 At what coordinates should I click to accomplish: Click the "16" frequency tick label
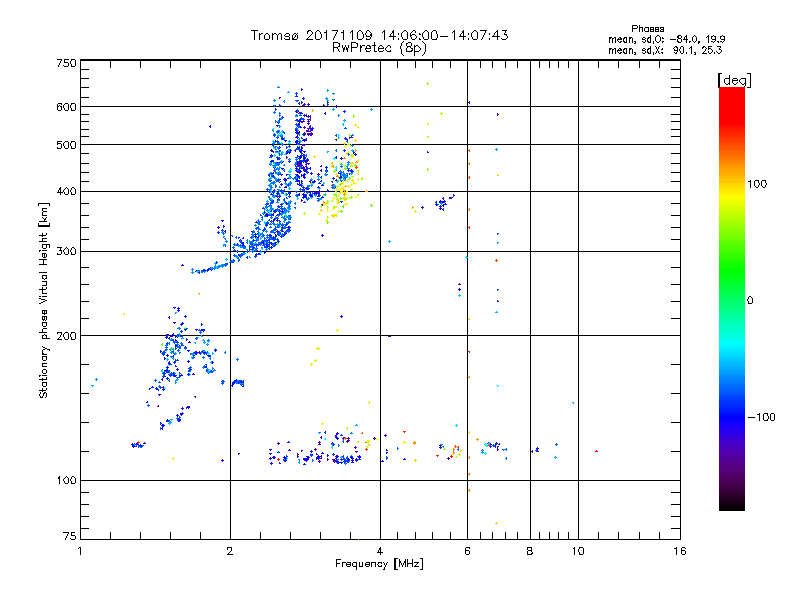680,551
